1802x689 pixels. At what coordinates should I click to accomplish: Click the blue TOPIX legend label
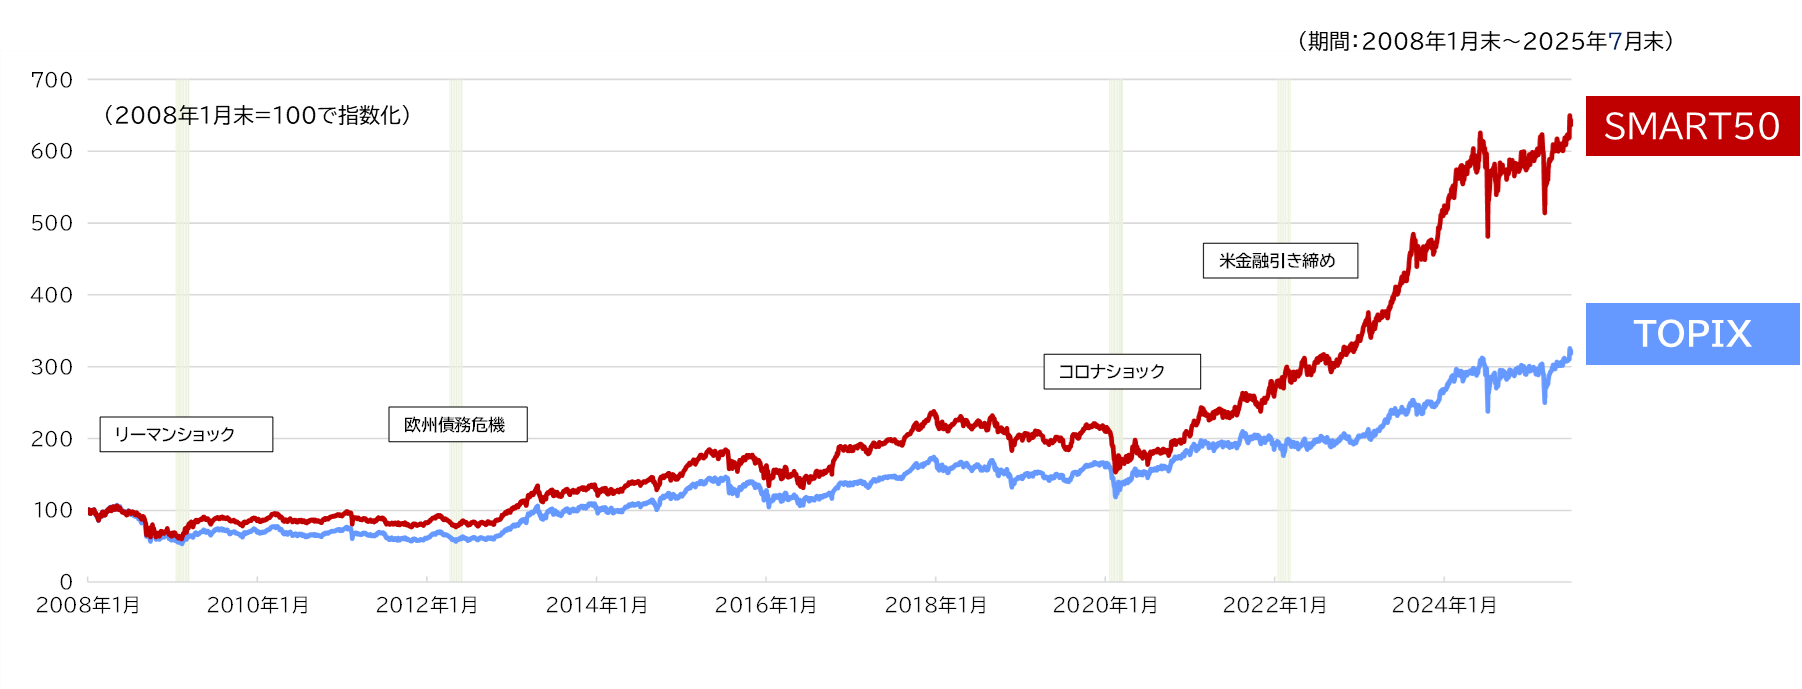(x=1692, y=334)
